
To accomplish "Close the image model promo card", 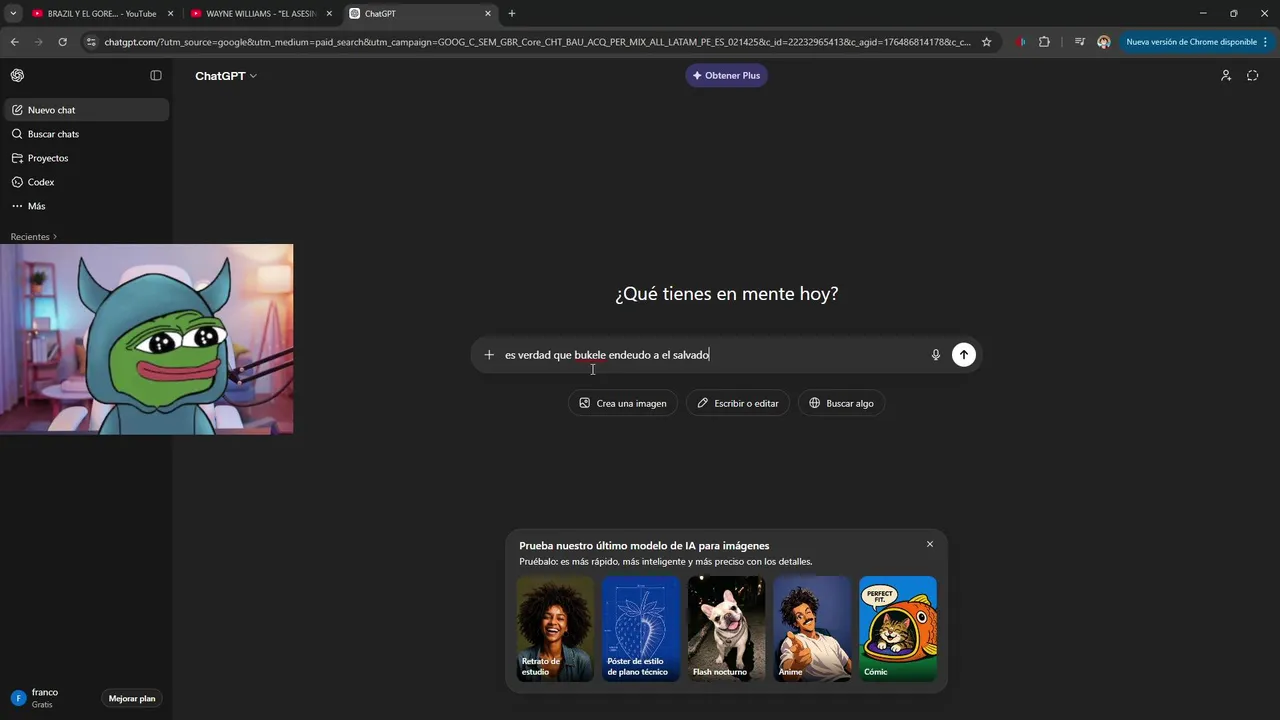I will (930, 544).
